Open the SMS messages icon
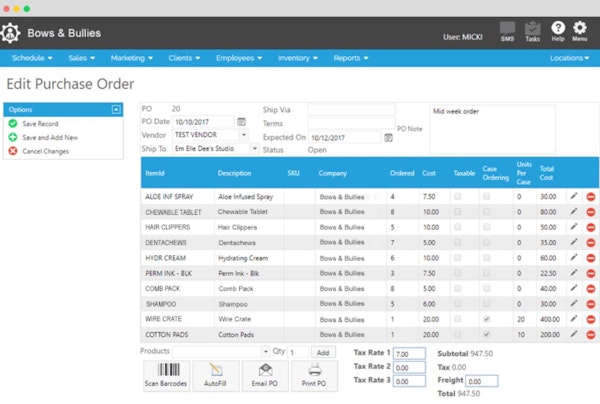Image resolution: width=600 pixels, height=404 pixels. [507, 31]
